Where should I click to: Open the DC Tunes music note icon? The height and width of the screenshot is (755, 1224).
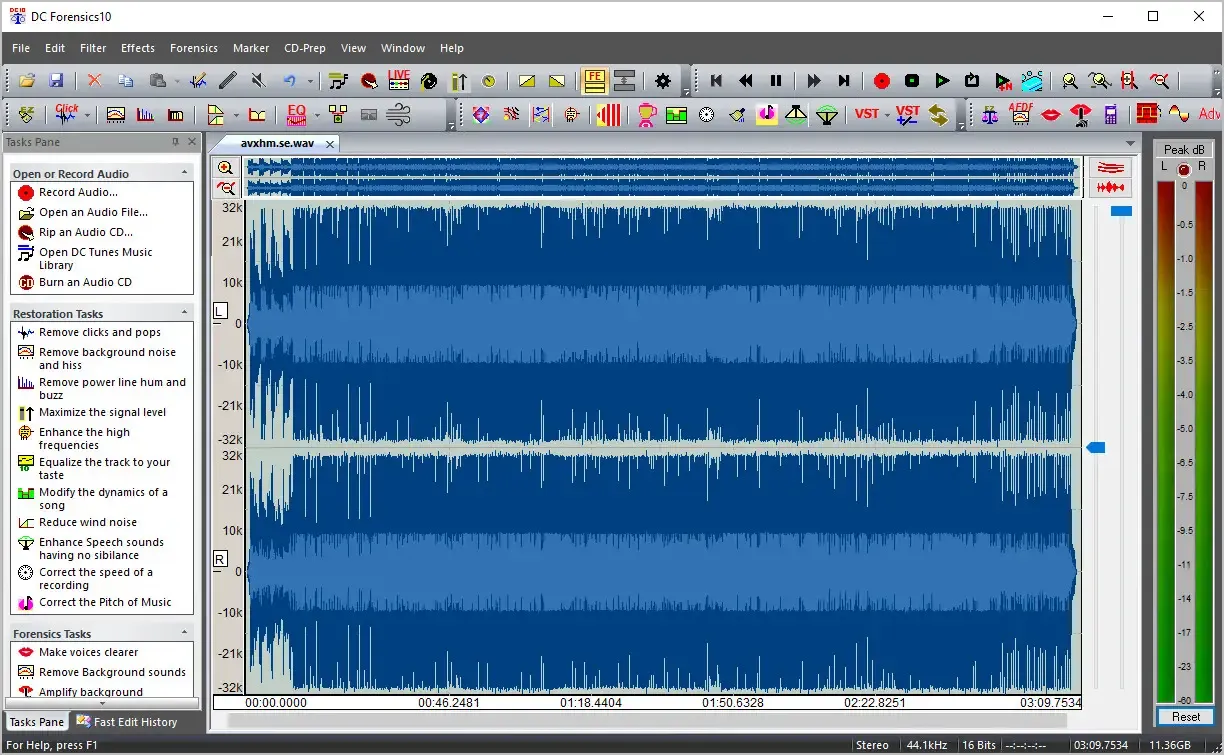pyautogui.click(x=338, y=81)
